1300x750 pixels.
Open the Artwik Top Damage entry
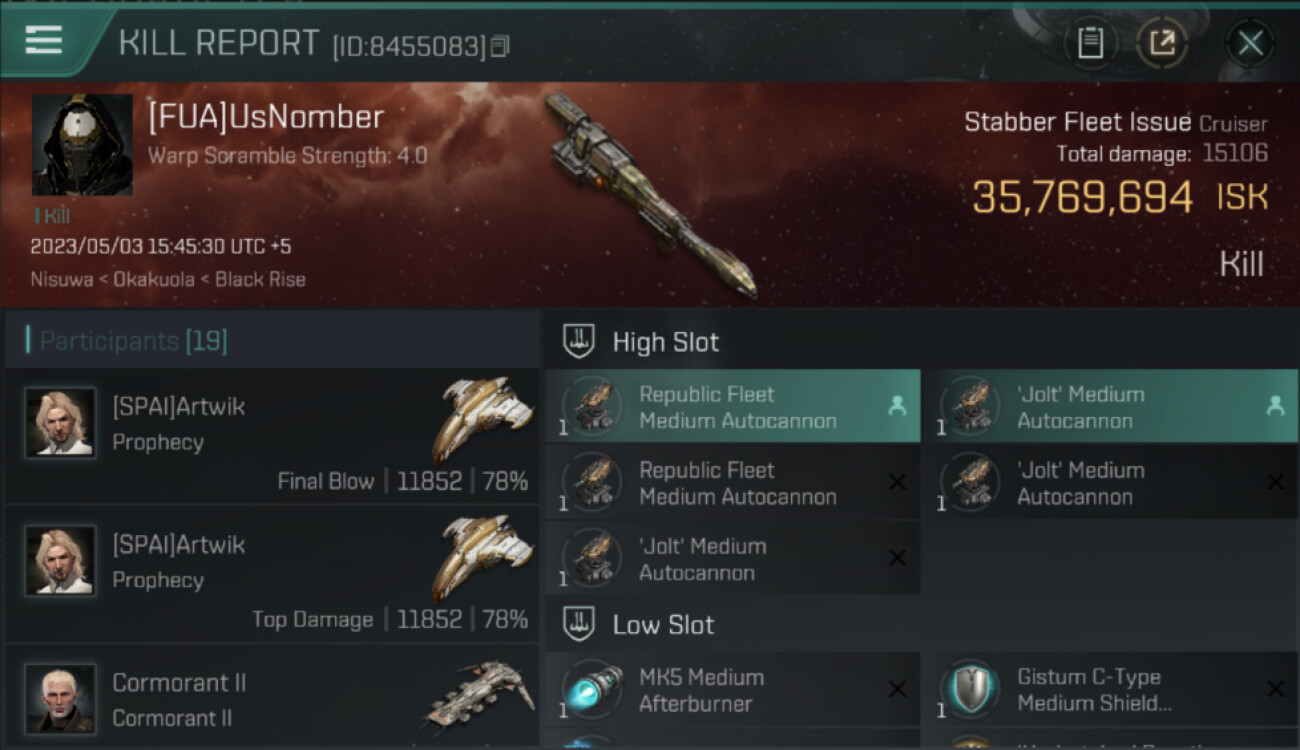[x=272, y=574]
